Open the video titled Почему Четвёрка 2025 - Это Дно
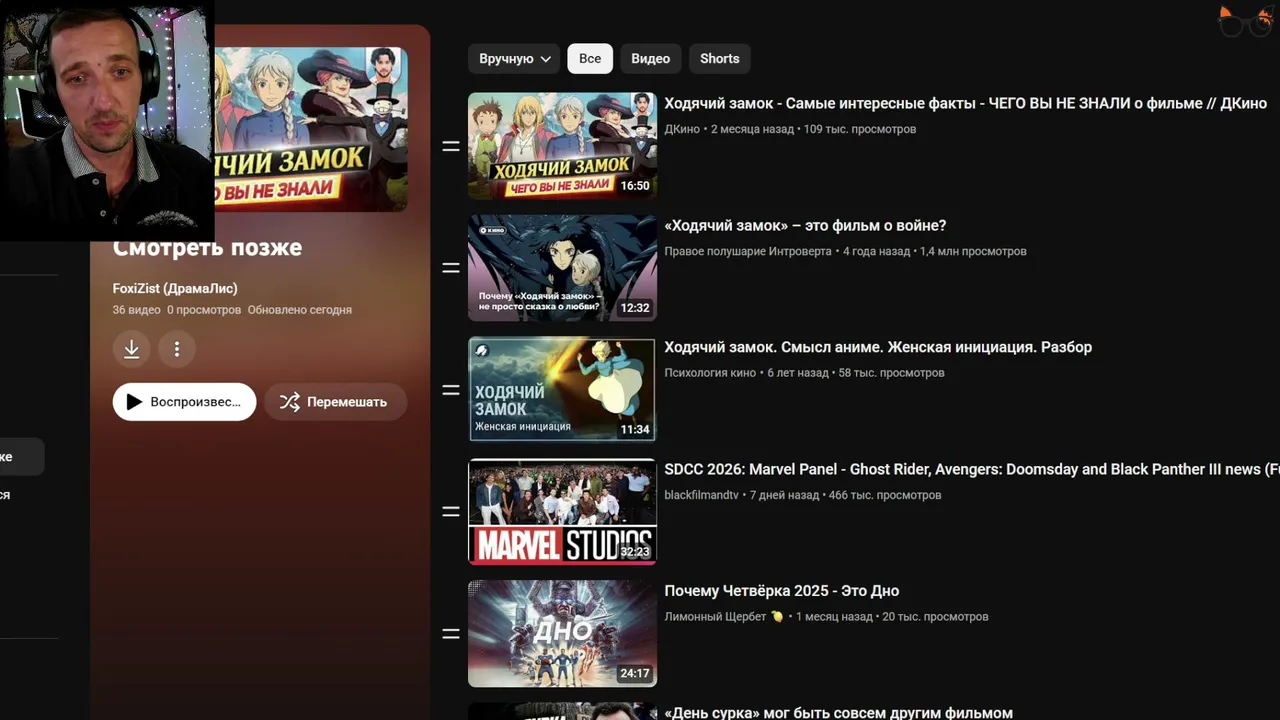The image size is (1280, 720). pos(781,591)
